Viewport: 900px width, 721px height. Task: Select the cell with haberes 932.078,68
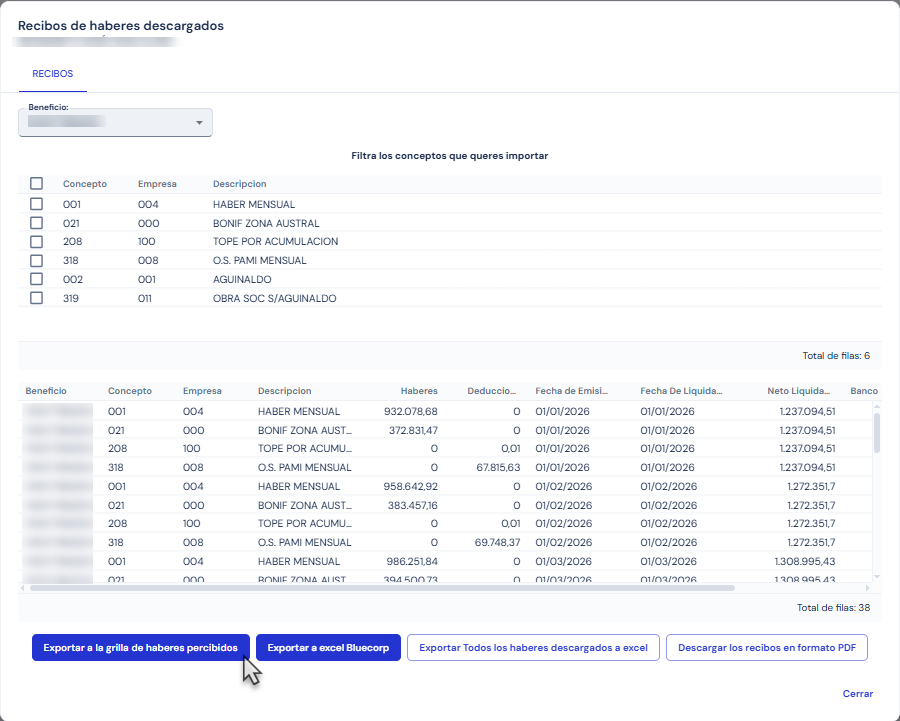click(x=410, y=412)
